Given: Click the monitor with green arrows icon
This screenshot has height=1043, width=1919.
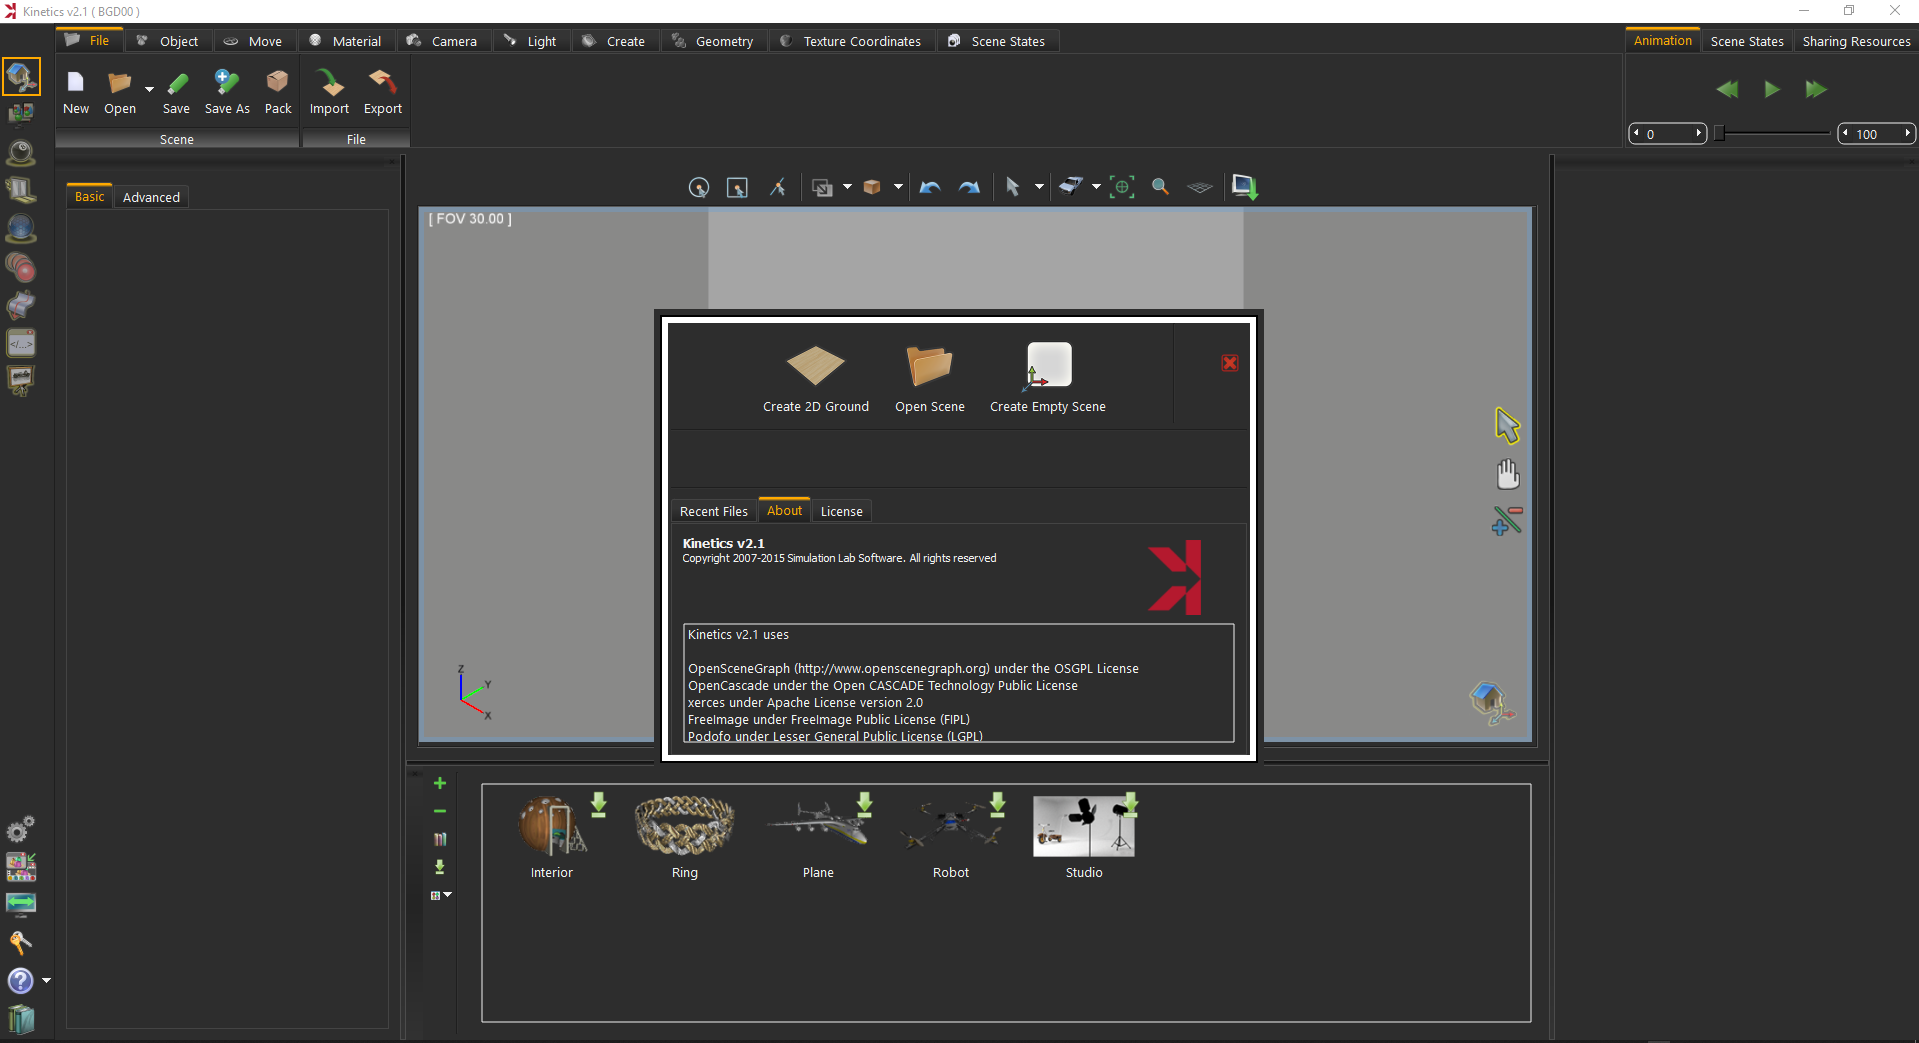Looking at the screenshot, I should click(x=21, y=904).
